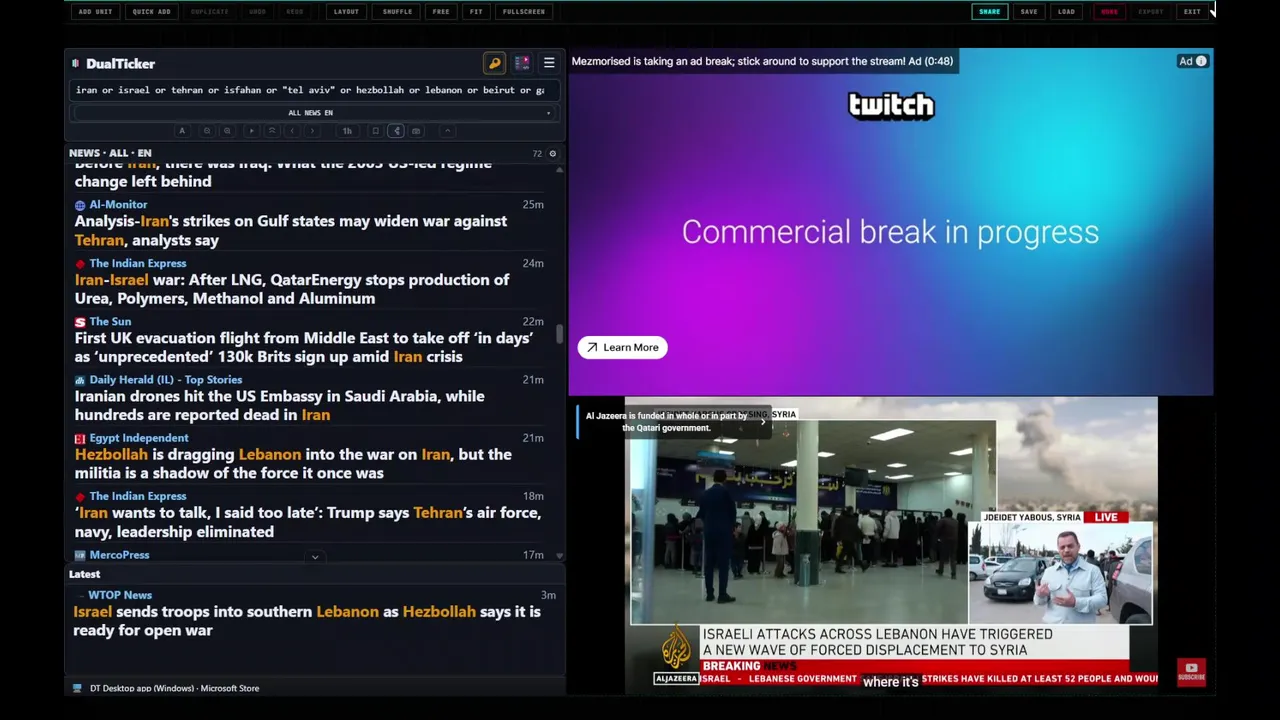1280x720 pixels.
Task: Click the WTOP News source label
Action: point(120,595)
